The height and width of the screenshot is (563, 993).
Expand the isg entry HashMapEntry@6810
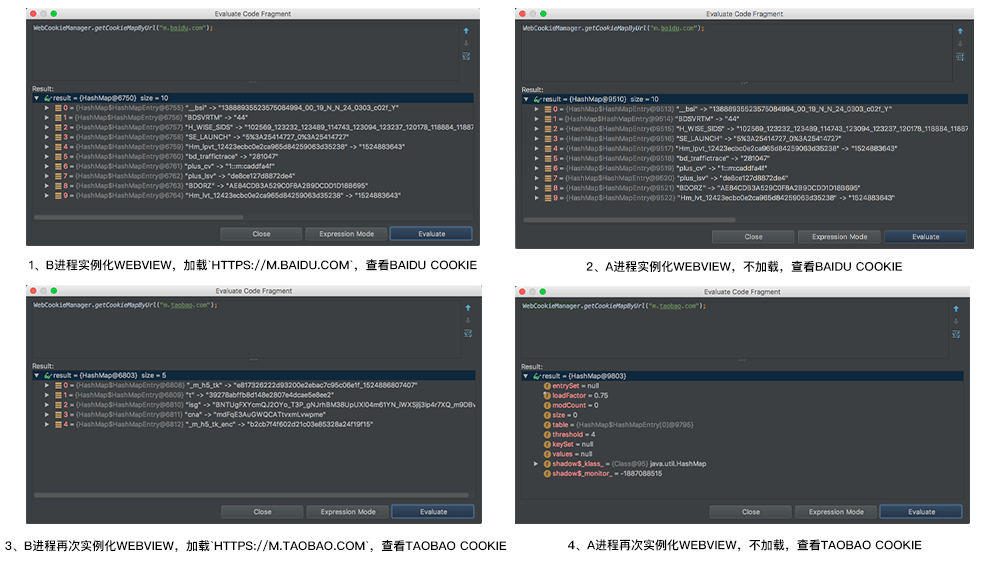pos(47,405)
